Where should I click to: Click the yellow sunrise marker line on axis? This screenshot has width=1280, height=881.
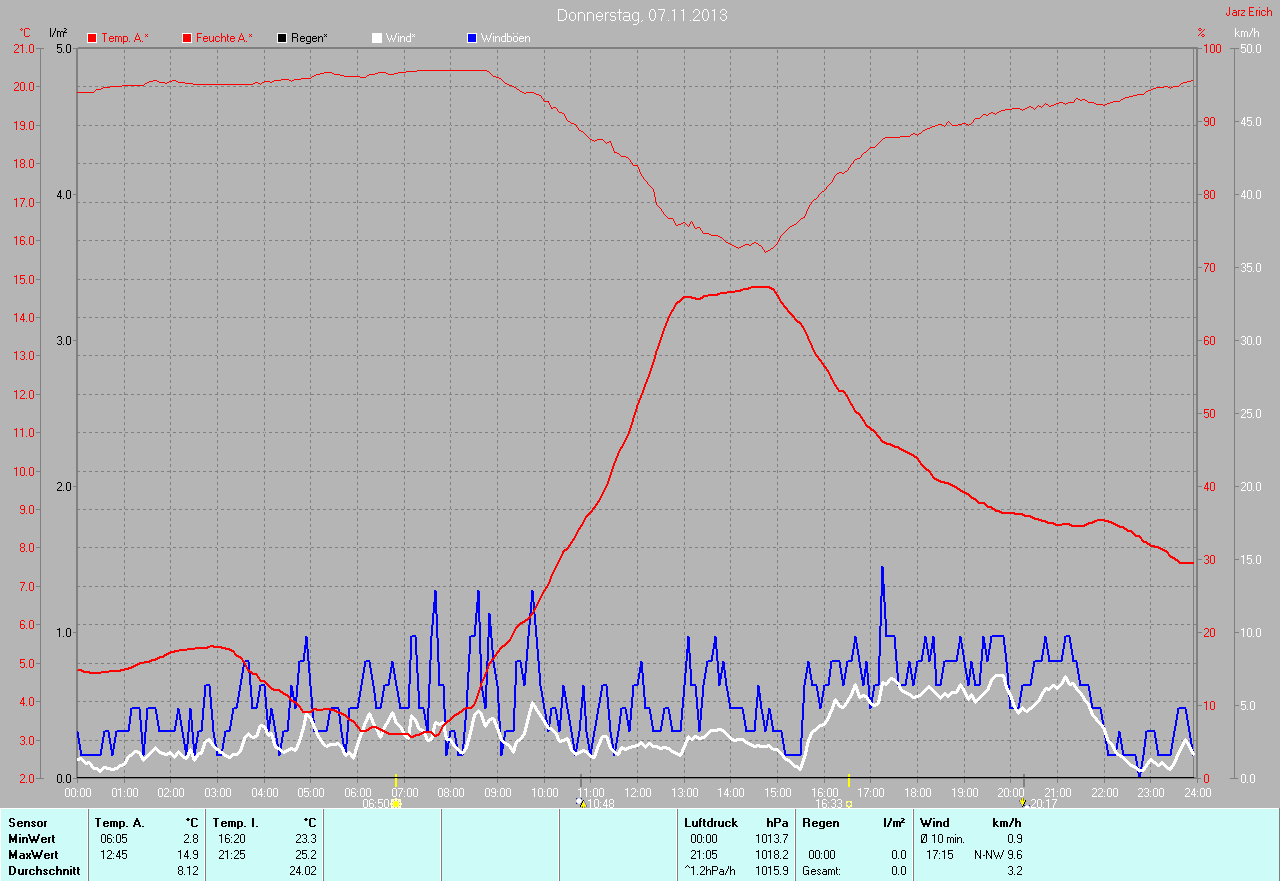397,780
